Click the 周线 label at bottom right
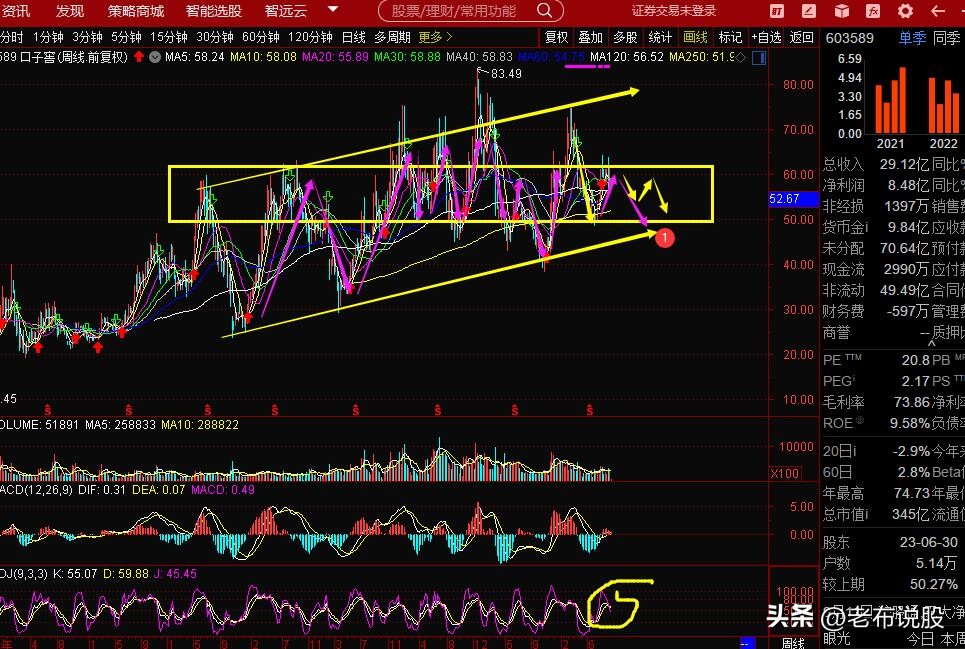965x649 pixels. coord(793,643)
